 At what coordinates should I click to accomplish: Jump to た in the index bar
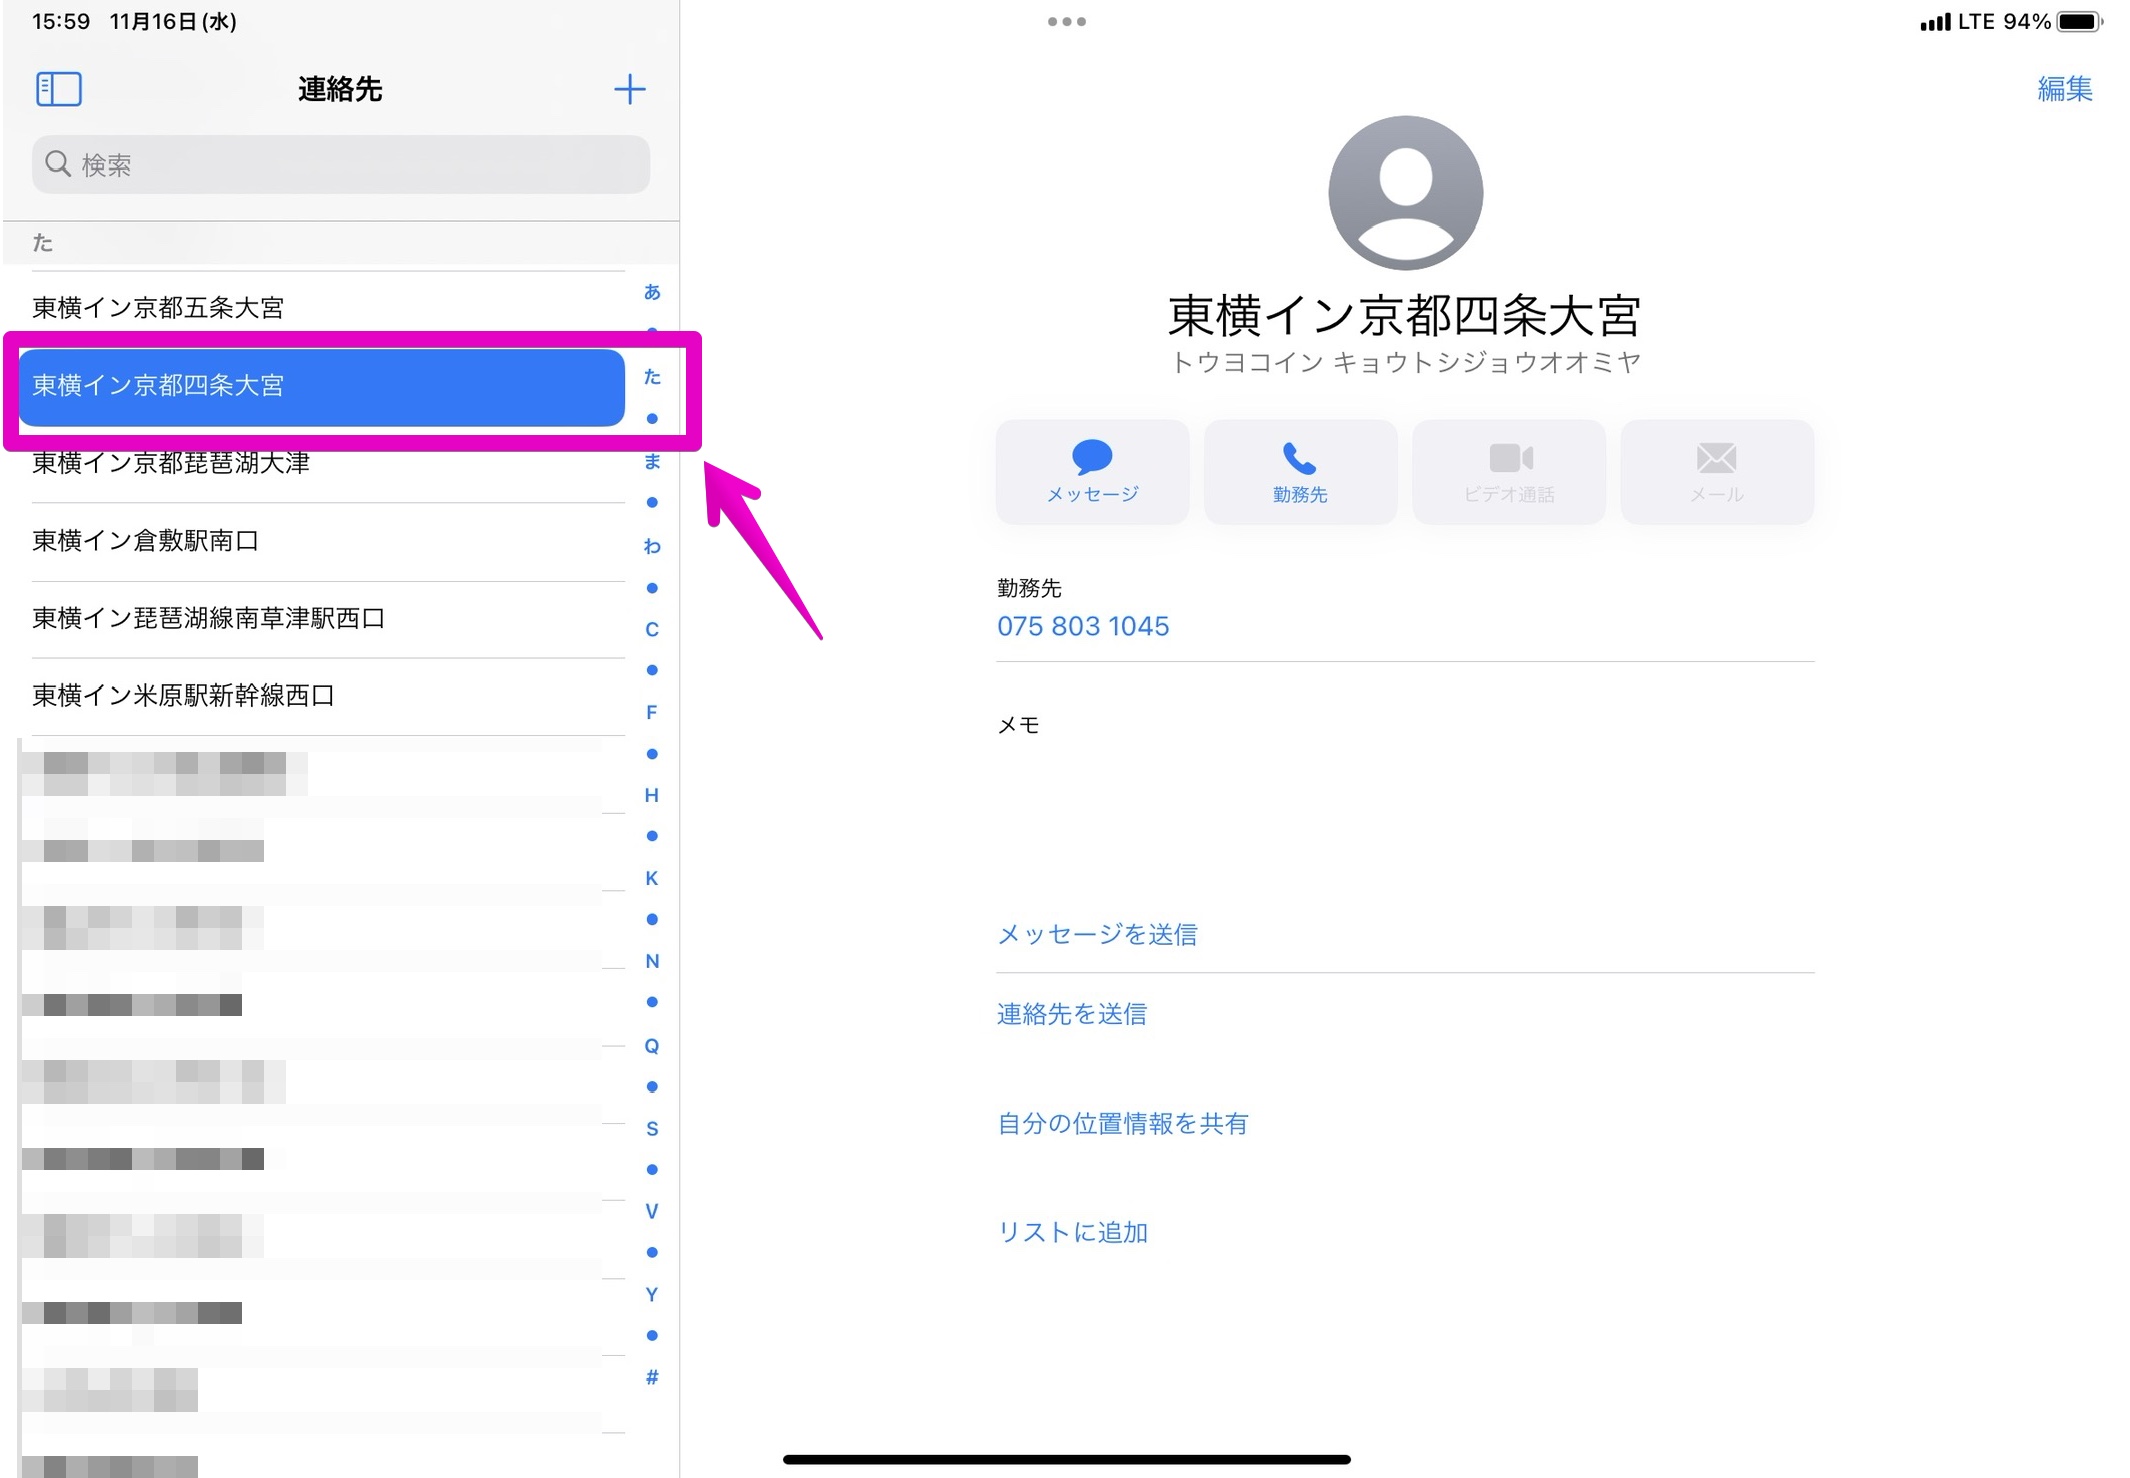coord(652,377)
